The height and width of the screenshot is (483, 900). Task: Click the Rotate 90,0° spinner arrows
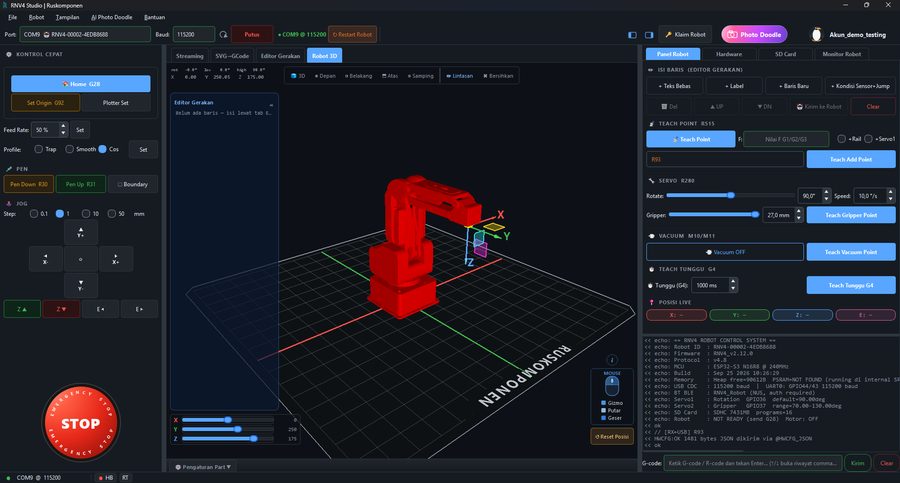coord(827,196)
